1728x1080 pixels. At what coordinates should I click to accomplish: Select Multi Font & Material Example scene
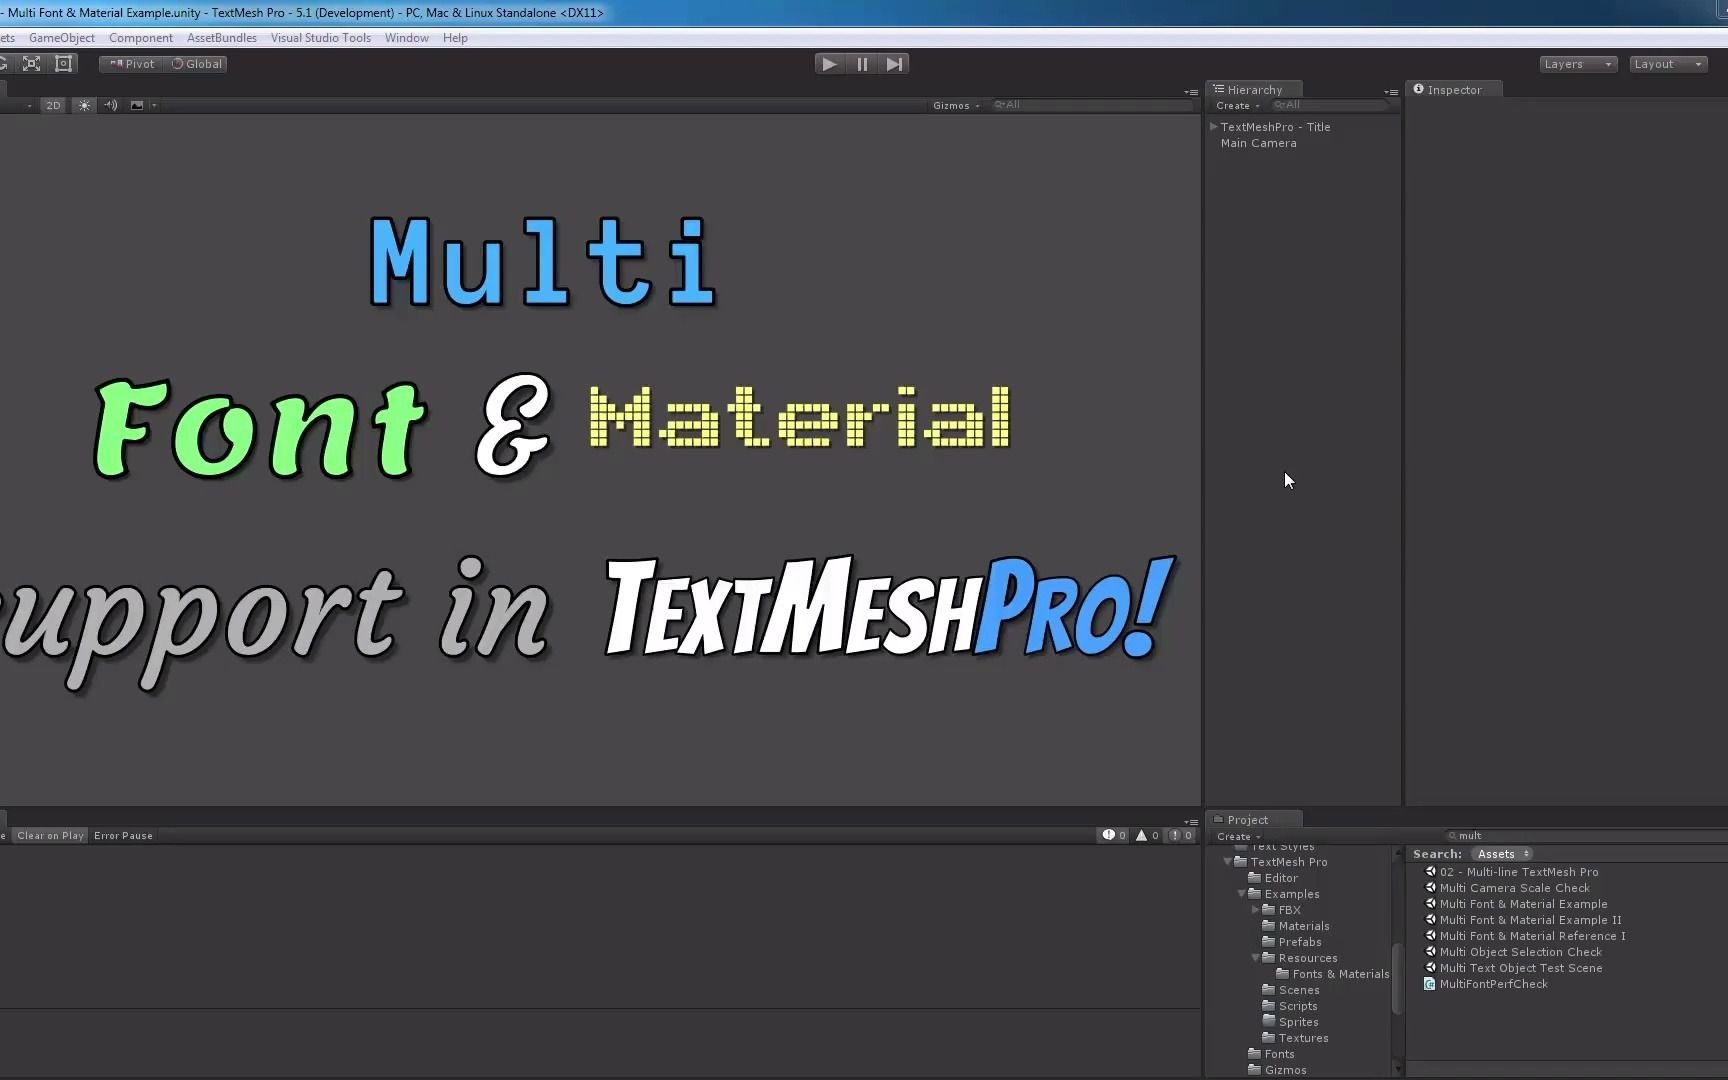(x=1523, y=903)
